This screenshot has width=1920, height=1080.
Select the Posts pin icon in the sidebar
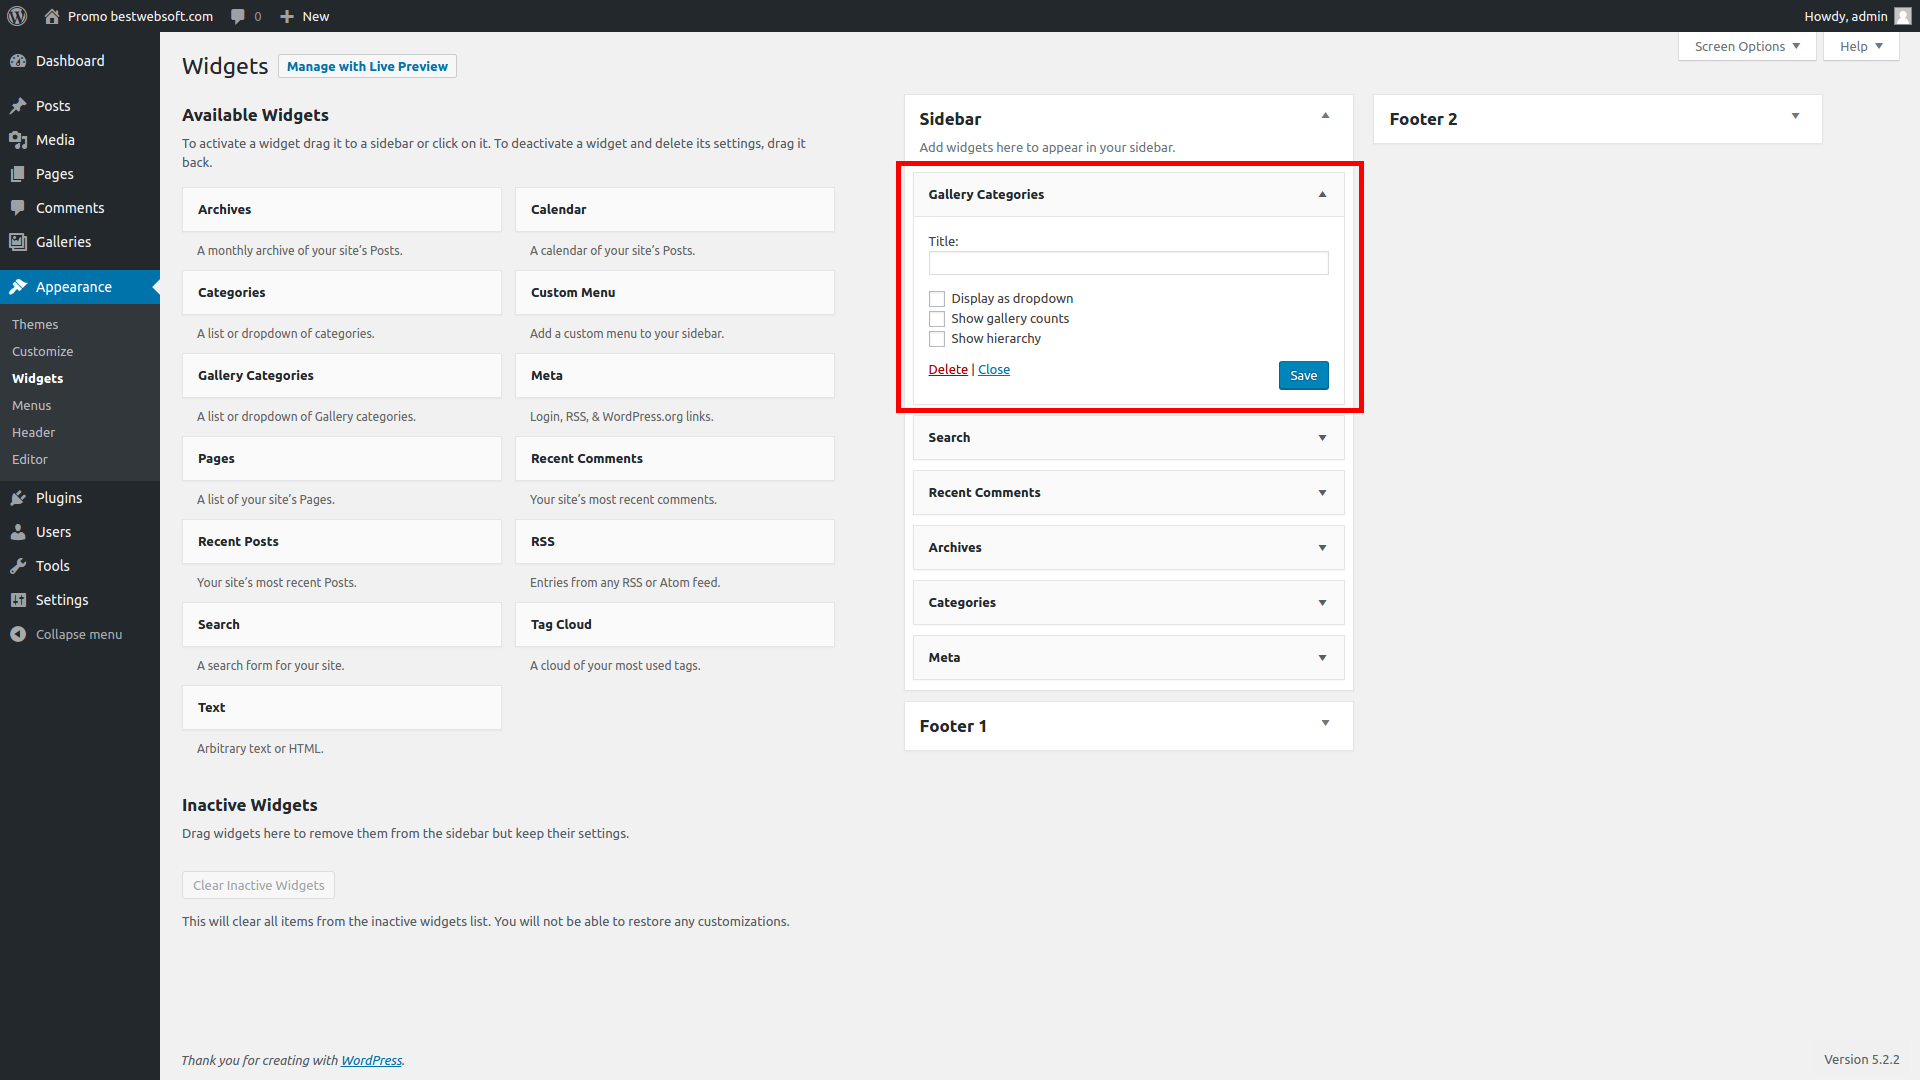coord(20,106)
